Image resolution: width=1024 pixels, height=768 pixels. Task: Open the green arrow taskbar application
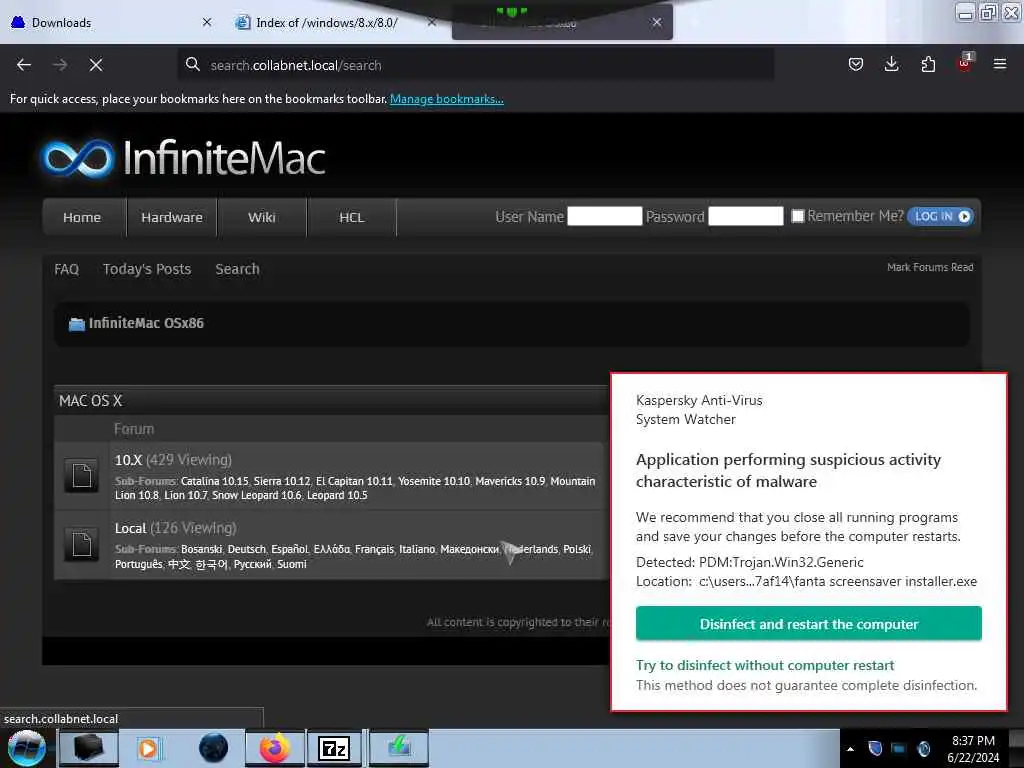click(x=399, y=748)
